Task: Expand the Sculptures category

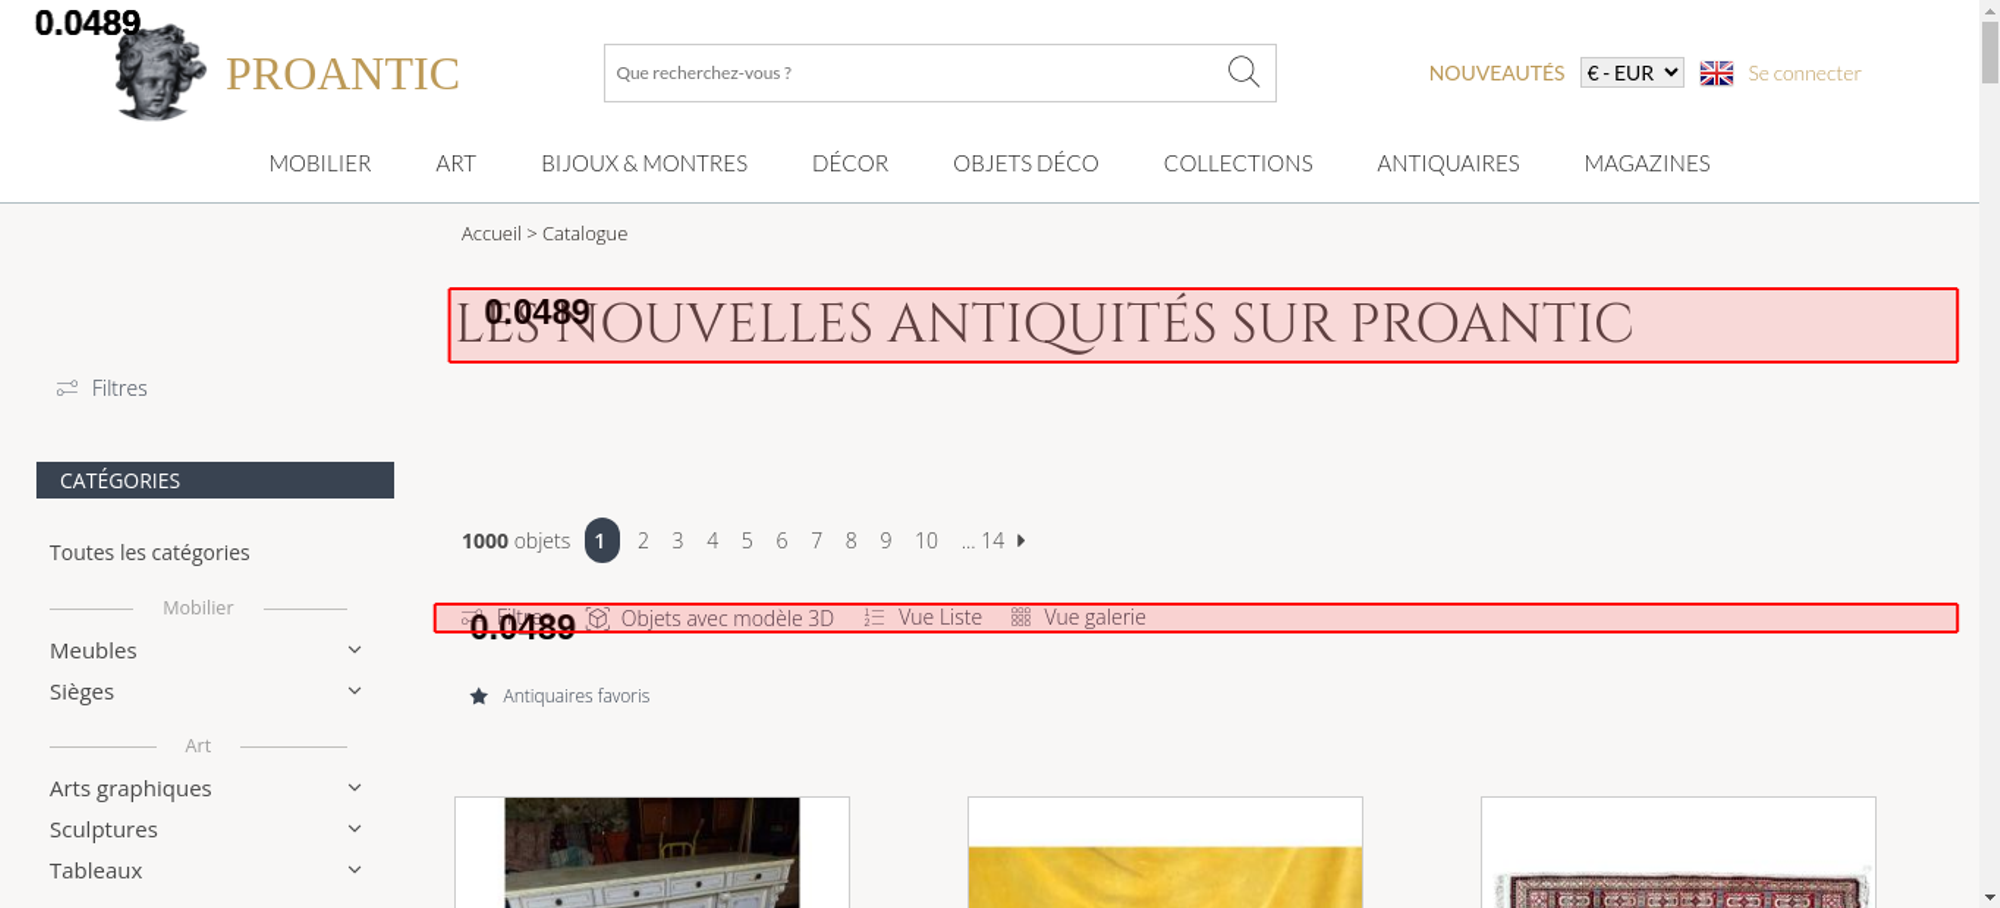Action: (x=354, y=829)
